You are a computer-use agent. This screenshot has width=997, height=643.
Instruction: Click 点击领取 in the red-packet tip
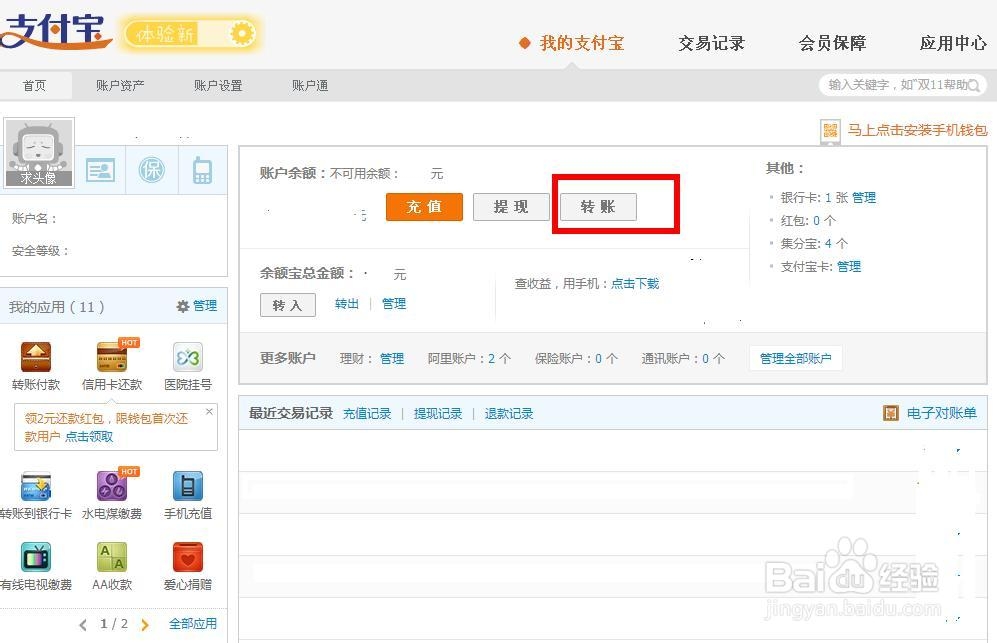89,436
